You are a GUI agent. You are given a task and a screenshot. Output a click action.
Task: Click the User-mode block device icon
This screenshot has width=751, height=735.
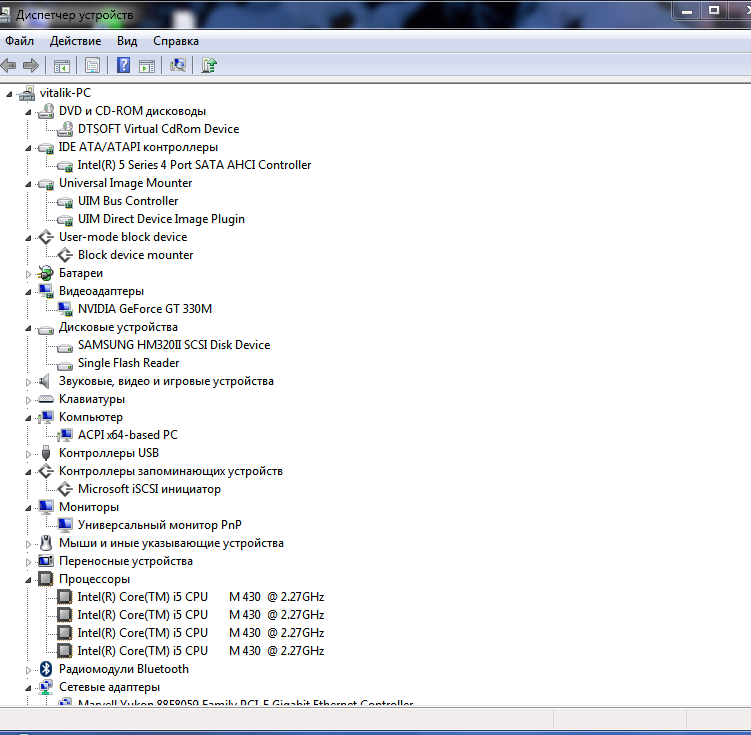click(x=46, y=237)
